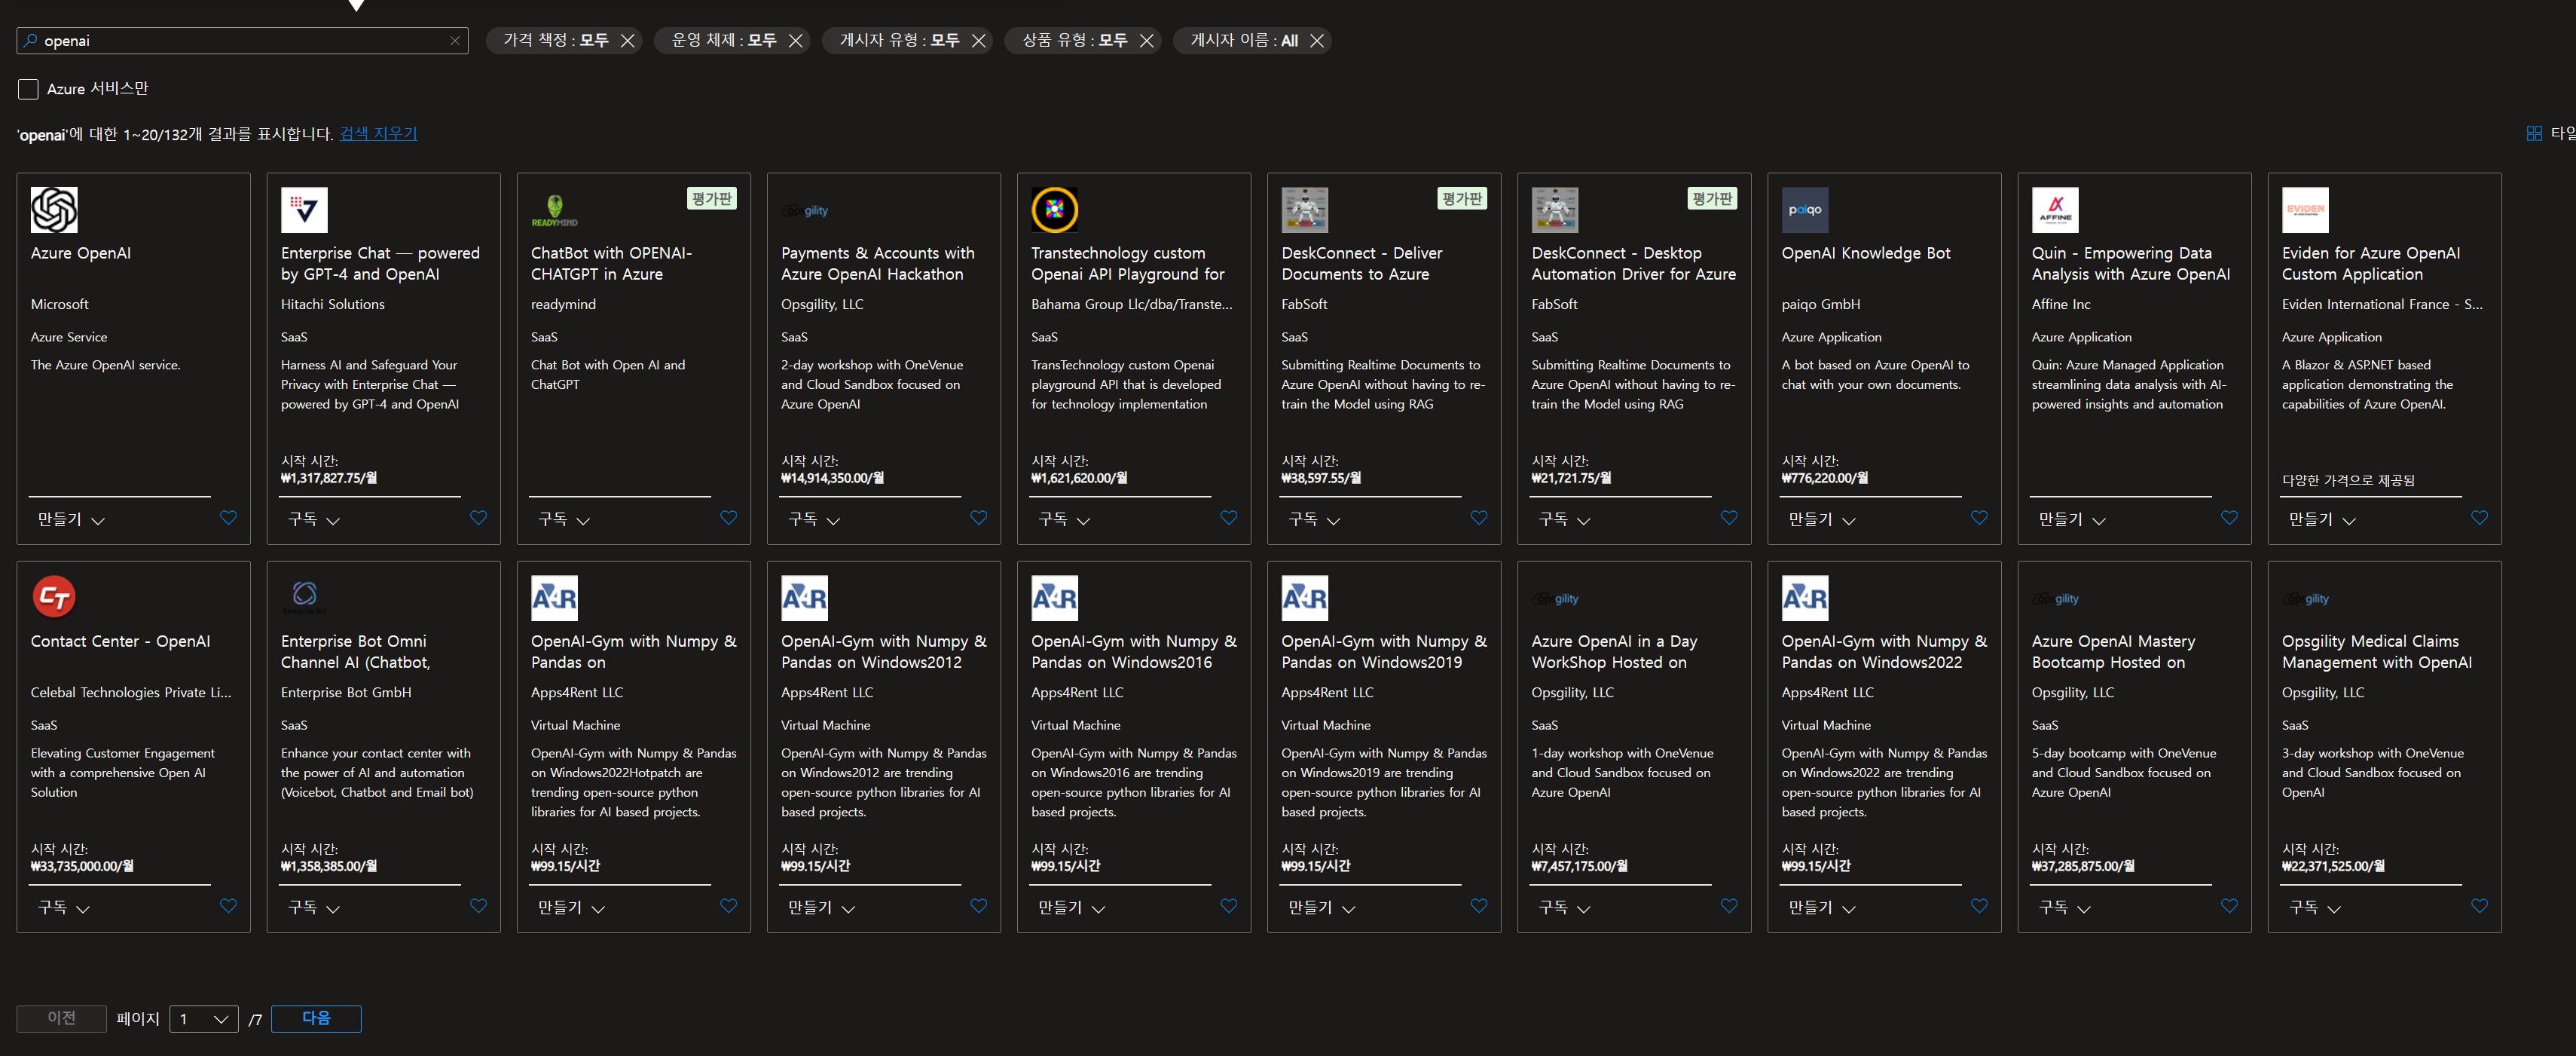Favorite ChatBot with OPENAI-CHATGPT card

click(728, 518)
